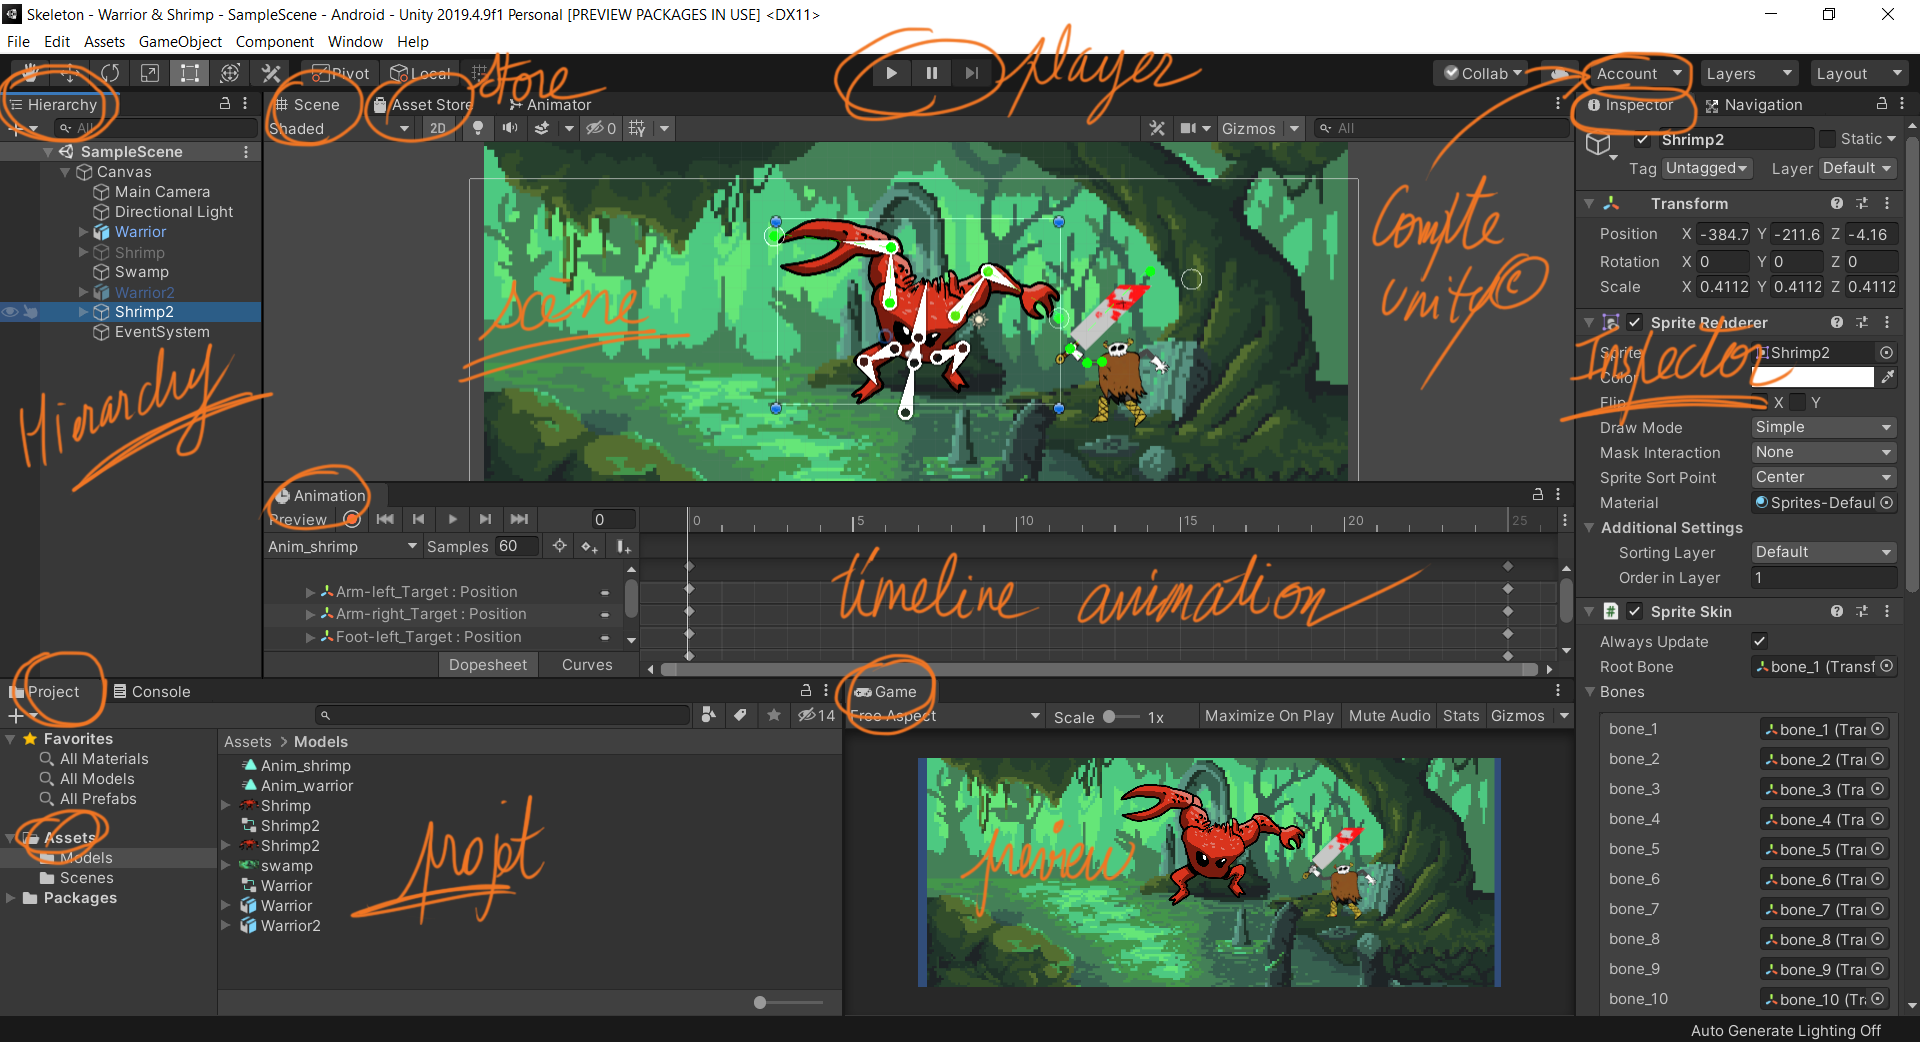Click the Pause button in the toolbar
Viewport: 1920px width, 1042px height.
931,73
